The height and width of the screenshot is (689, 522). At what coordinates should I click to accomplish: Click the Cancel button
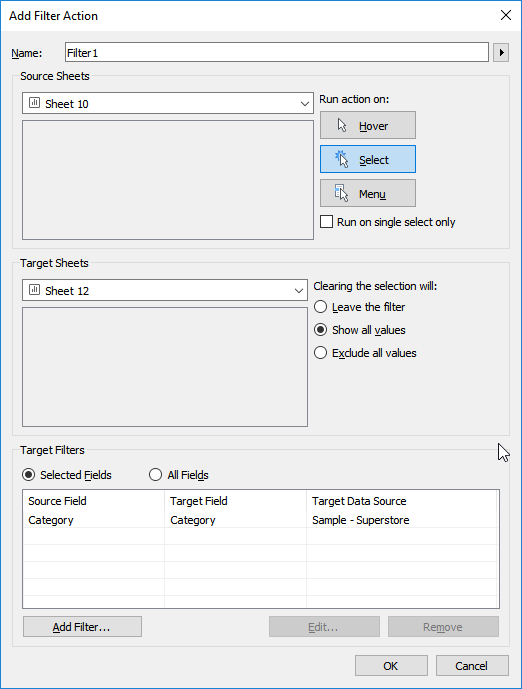coord(472,666)
